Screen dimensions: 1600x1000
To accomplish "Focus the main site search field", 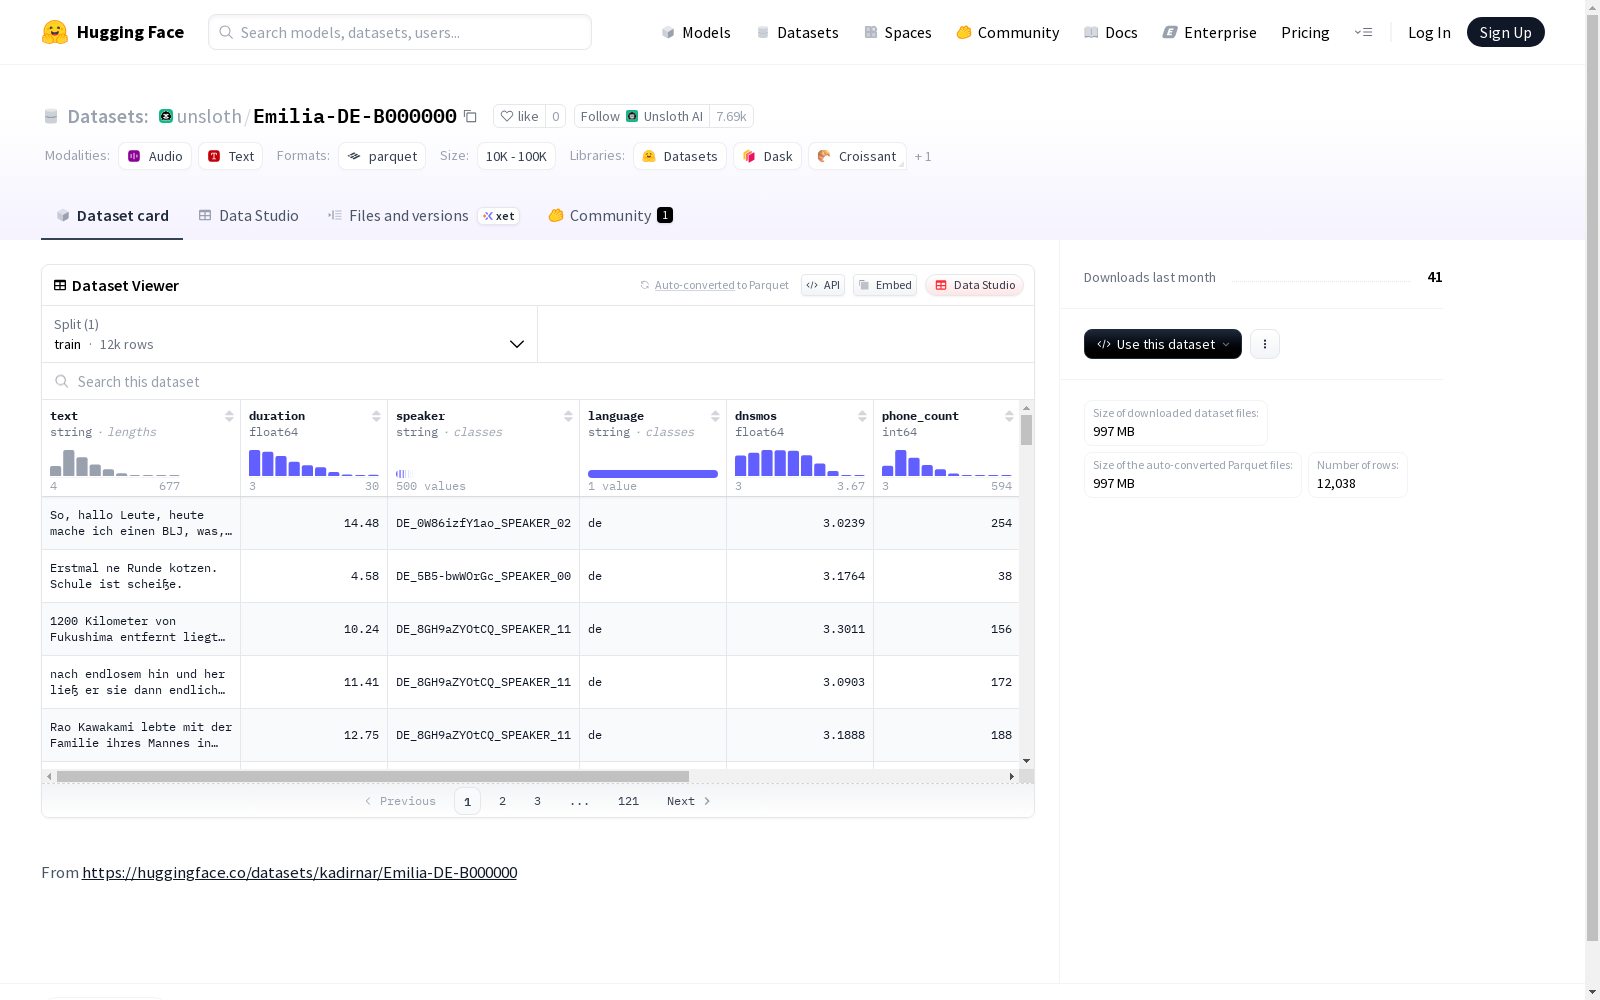I will [400, 32].
